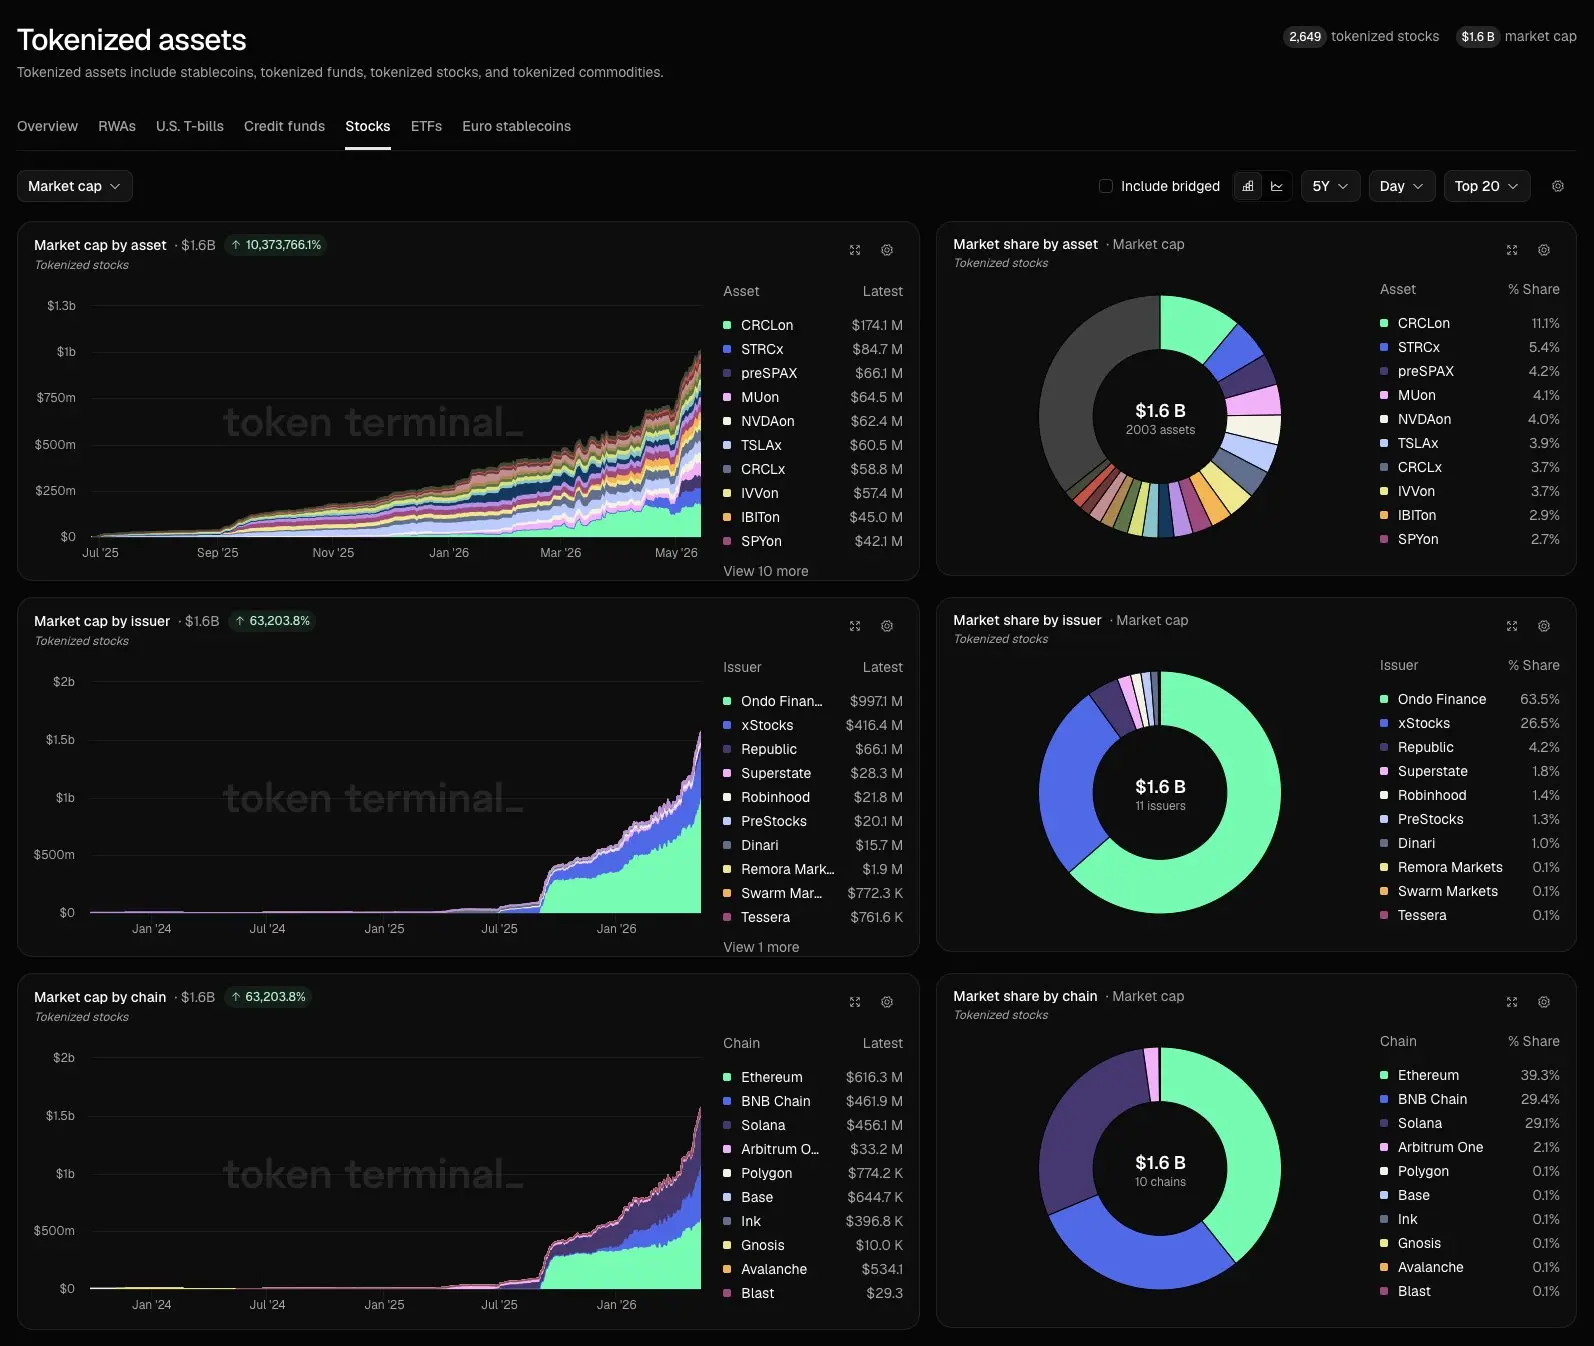Expand the Market share by asset chart fullscreen
This screenshot has width=1594, height=1346.
1512,250
